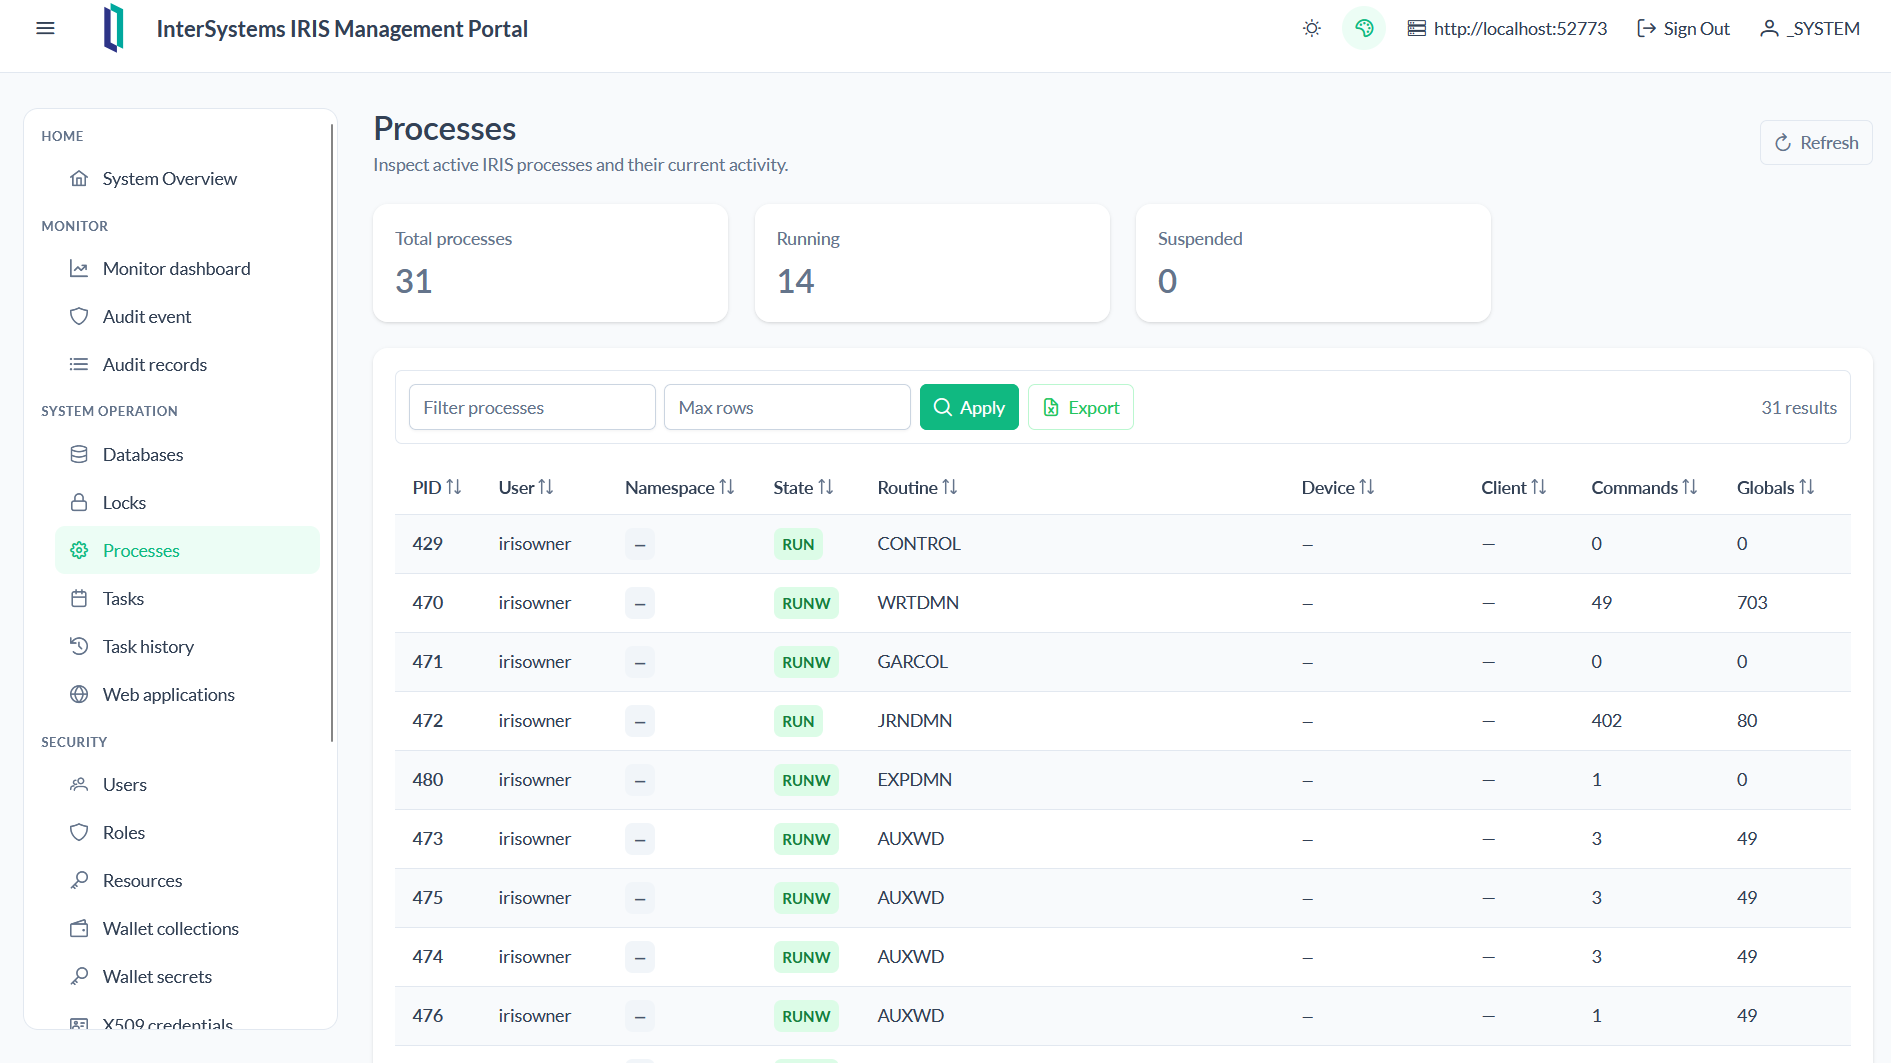Image resolution: width=1891 pixels, height=1063 pixels.
Task: Focus the Filter processes input
Action: [x=532, y=407]
